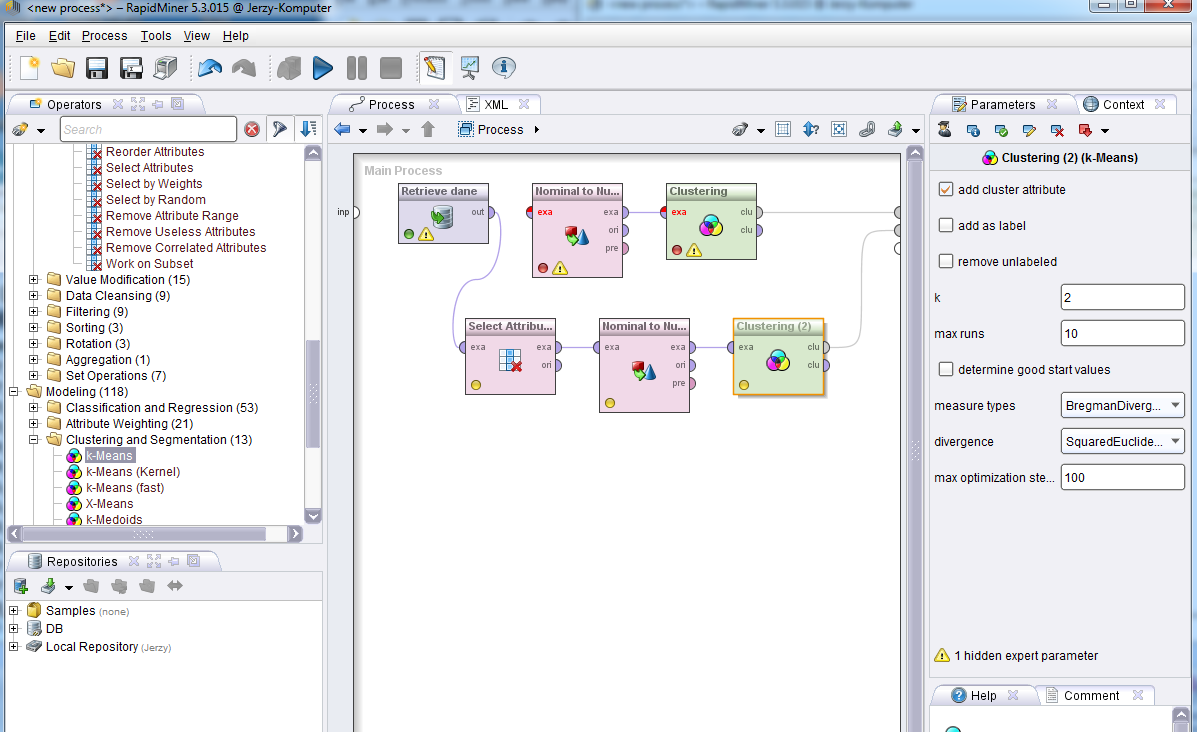Collapse Clustering and Segmentation folder
1197x732 pixels.
[34, 440]
